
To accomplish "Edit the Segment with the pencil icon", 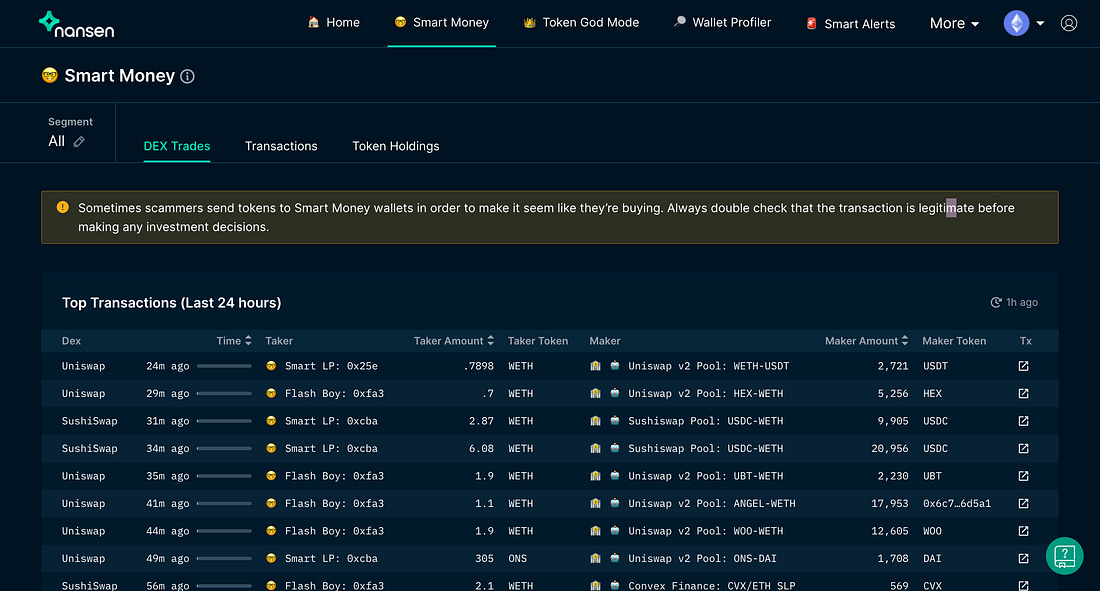I will (x=79, y=142).
